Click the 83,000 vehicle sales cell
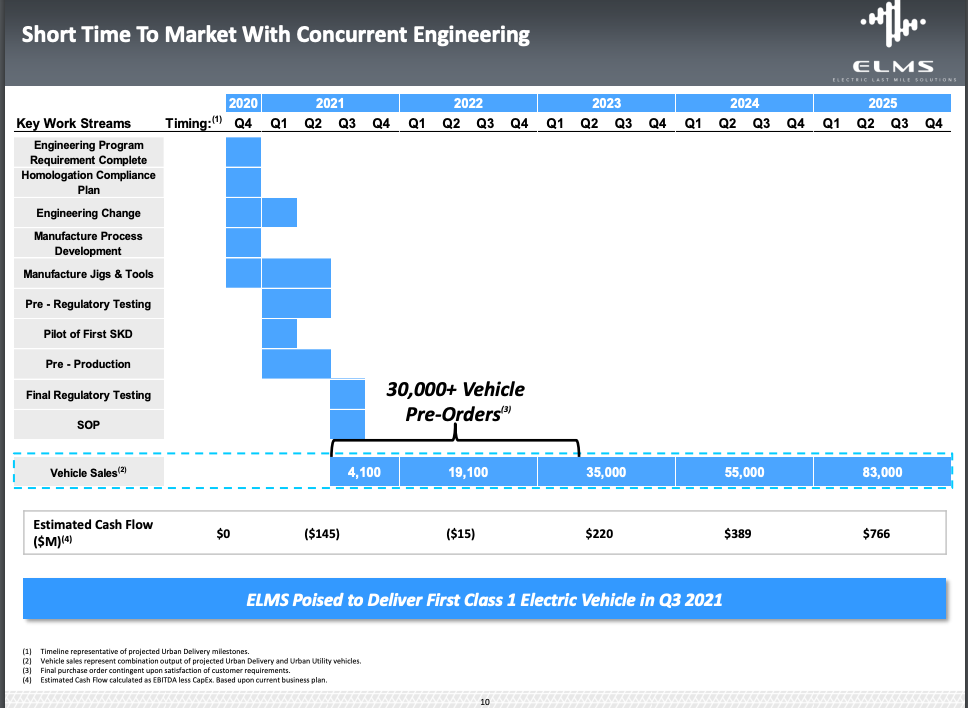The image size is (968, 708). click(882, 472)
